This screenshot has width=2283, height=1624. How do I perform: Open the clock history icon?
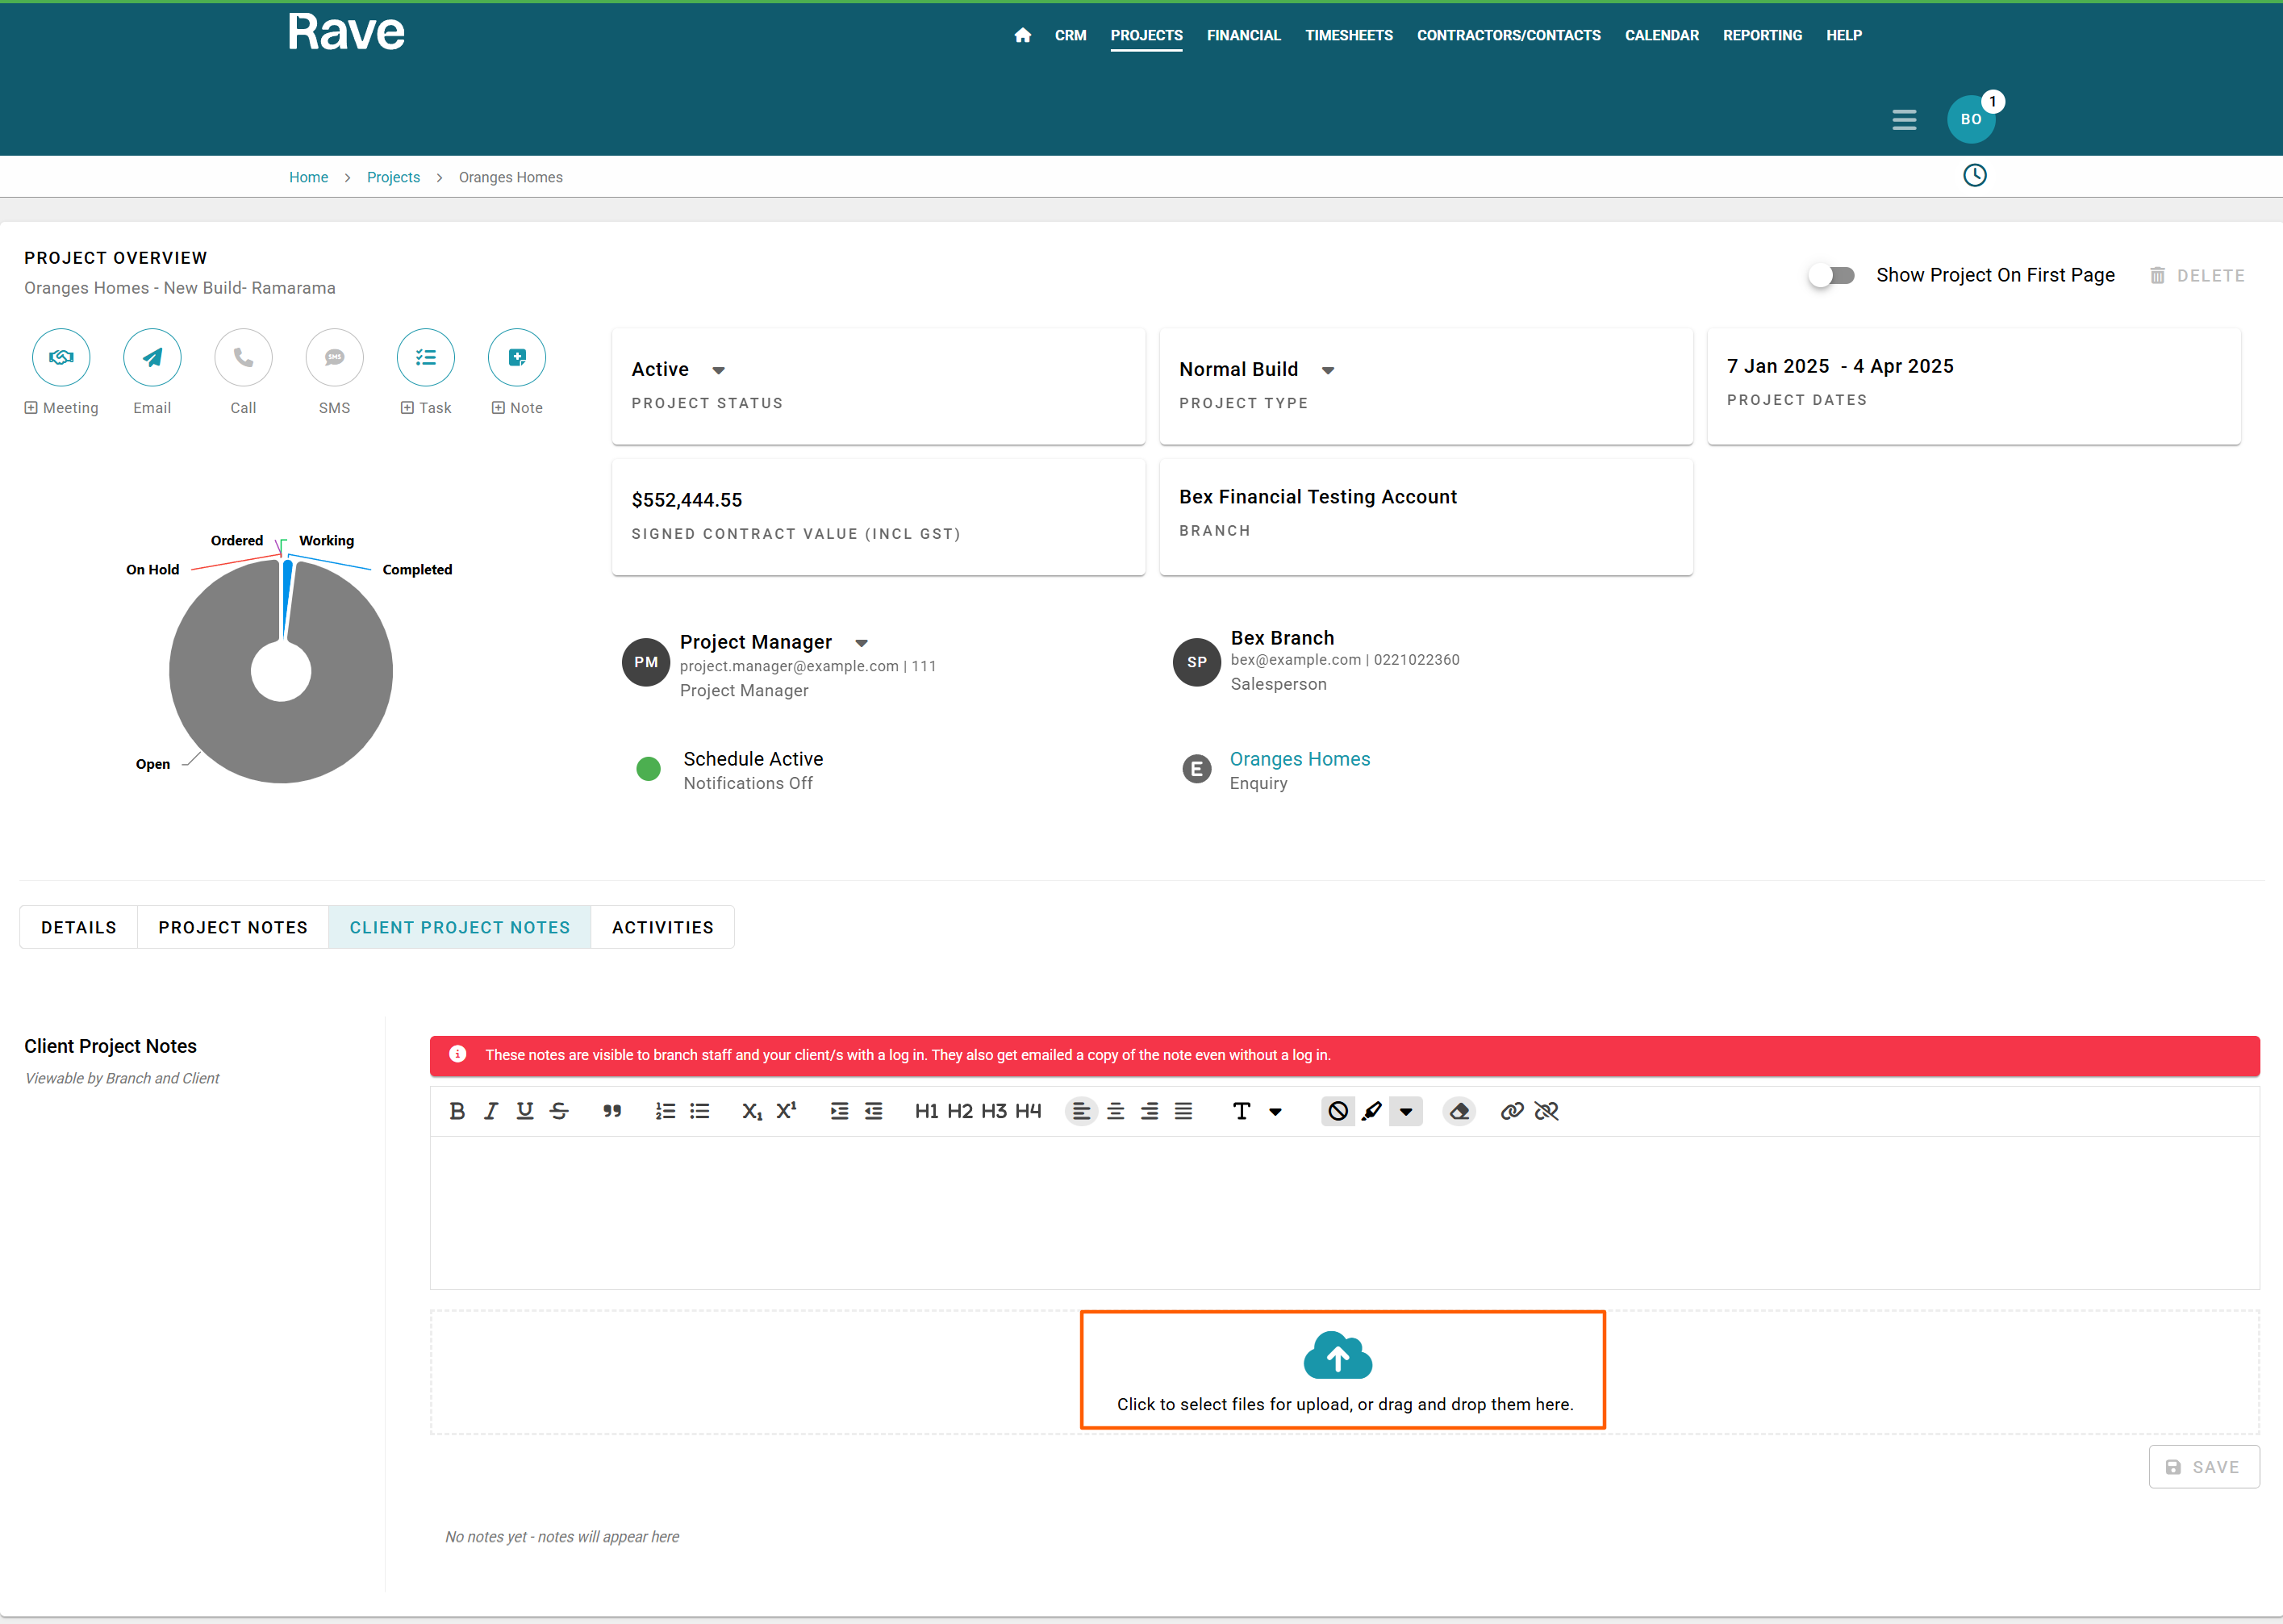pos(1974,176)
